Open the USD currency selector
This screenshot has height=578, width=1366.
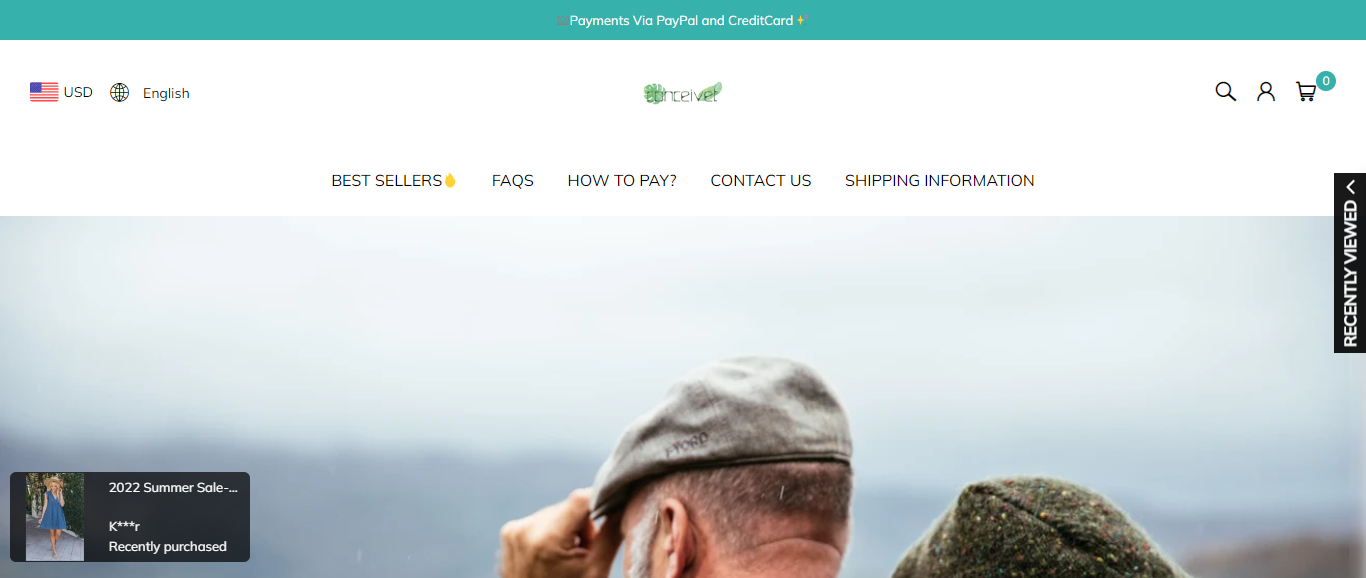pos(61,92)
